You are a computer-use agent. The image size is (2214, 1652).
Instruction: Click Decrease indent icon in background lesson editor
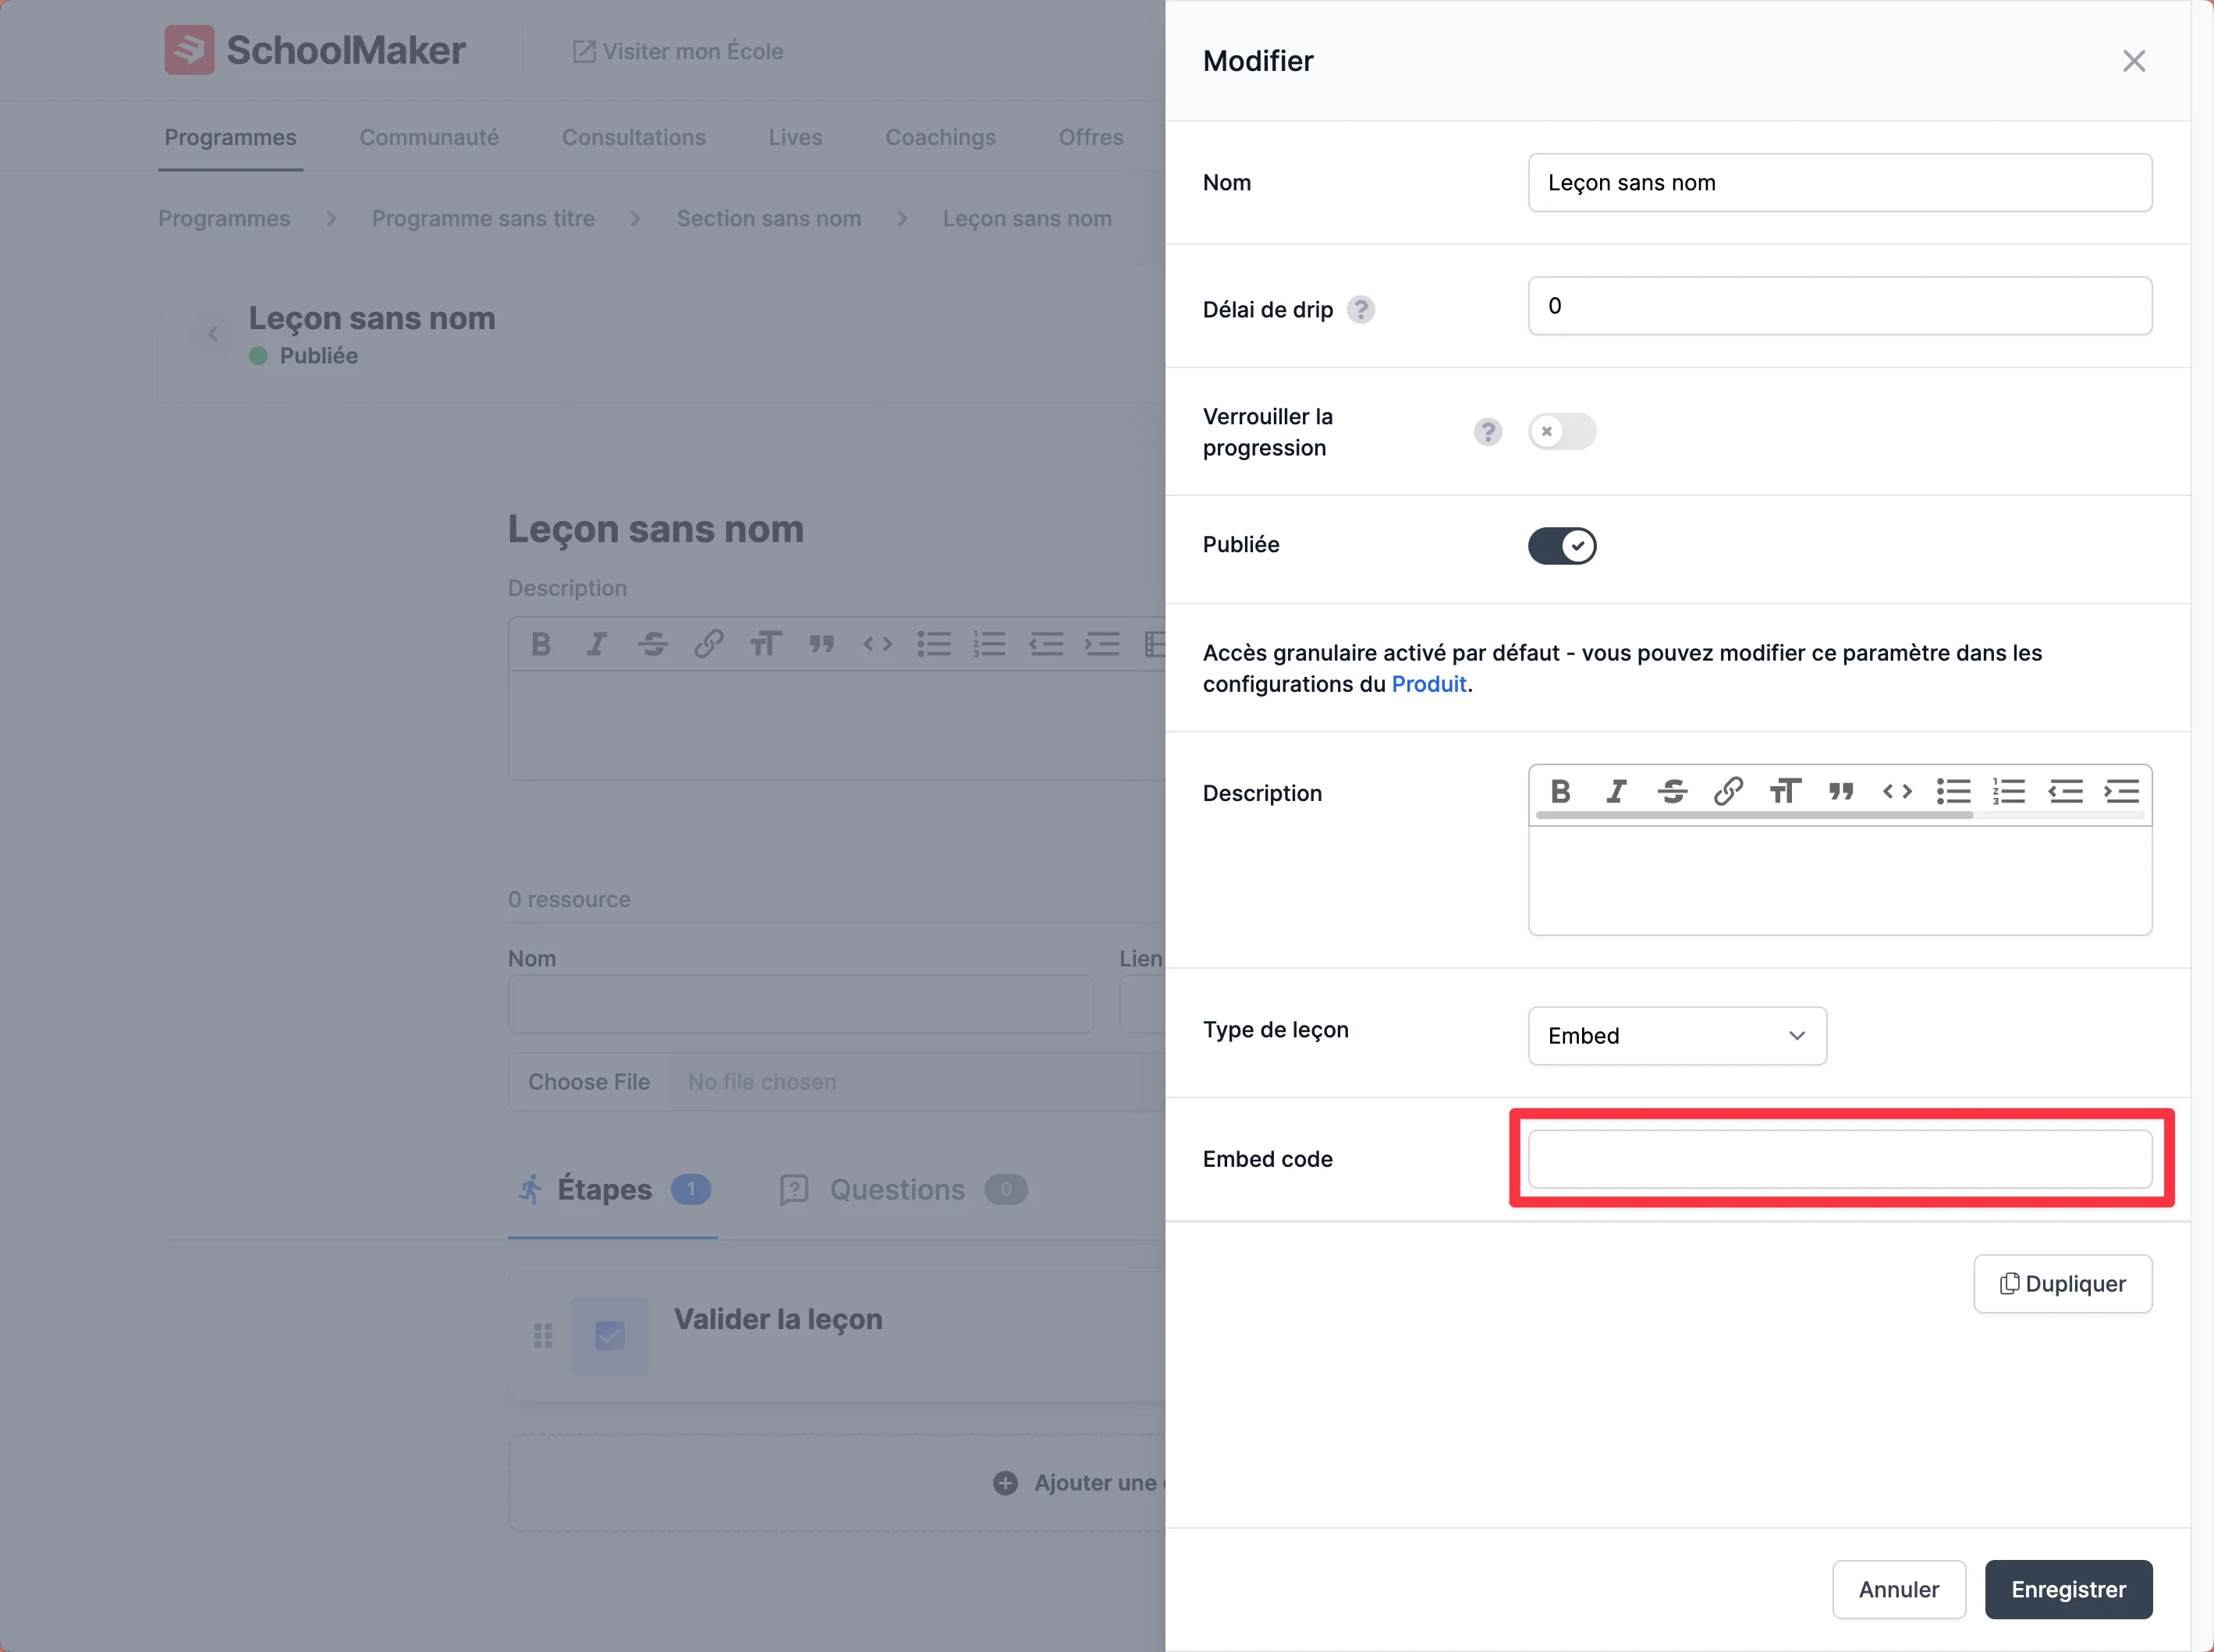pos(1046,643)
